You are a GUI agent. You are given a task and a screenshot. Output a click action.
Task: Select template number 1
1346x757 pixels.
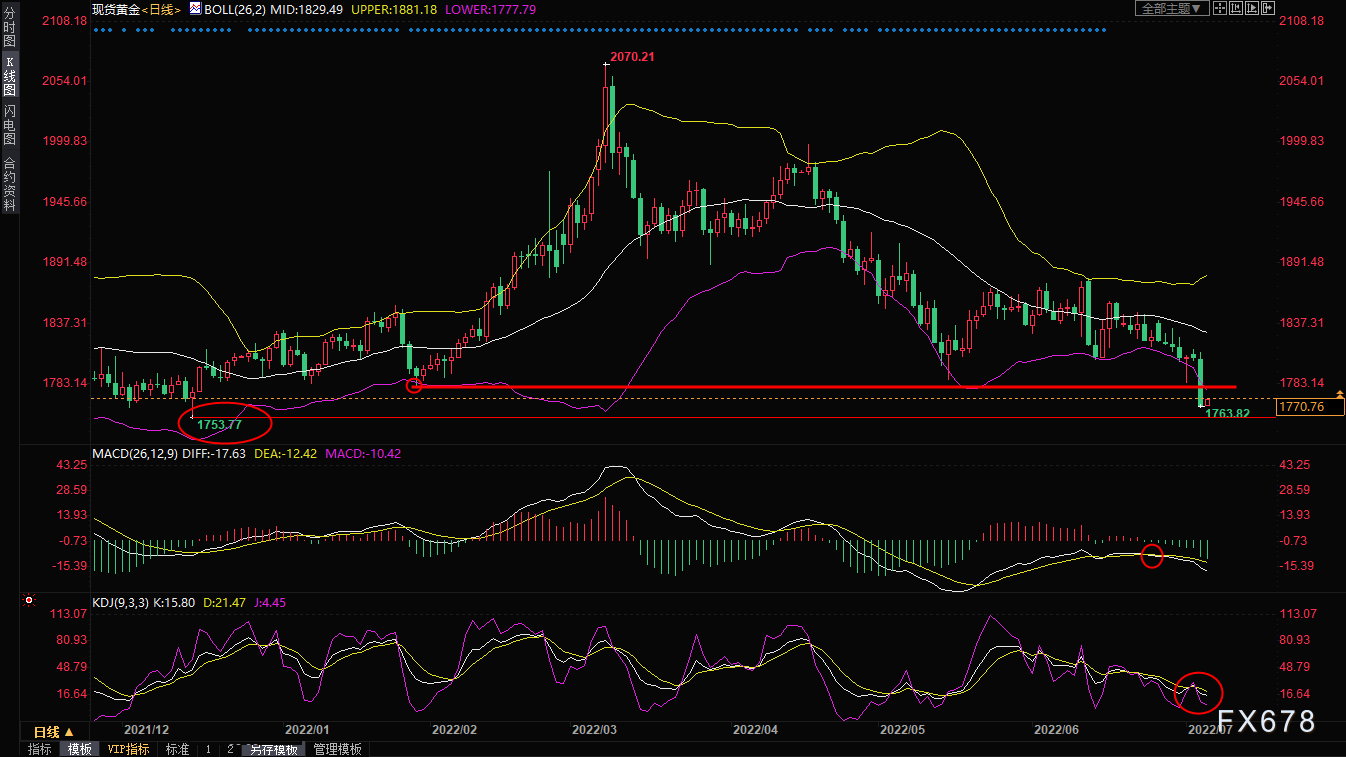tap(208, 749)
